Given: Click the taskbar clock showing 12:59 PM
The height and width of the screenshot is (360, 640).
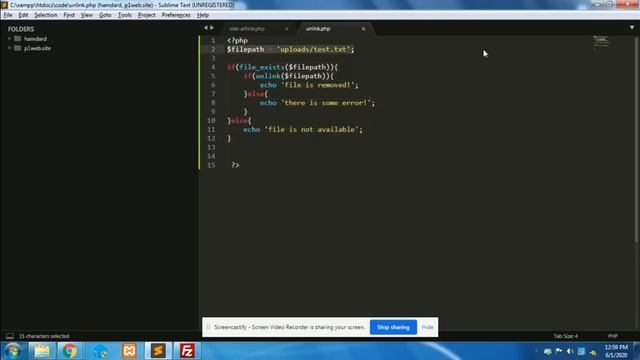Looking at the screenshot, I should [616, 351].
